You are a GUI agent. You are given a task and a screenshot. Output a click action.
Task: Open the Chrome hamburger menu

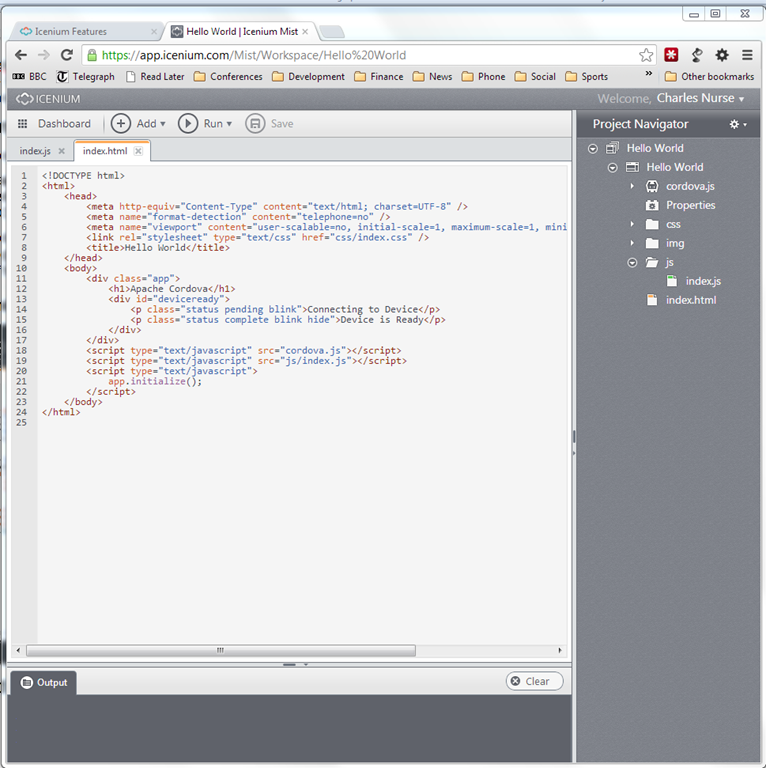(x=747, y=55)
